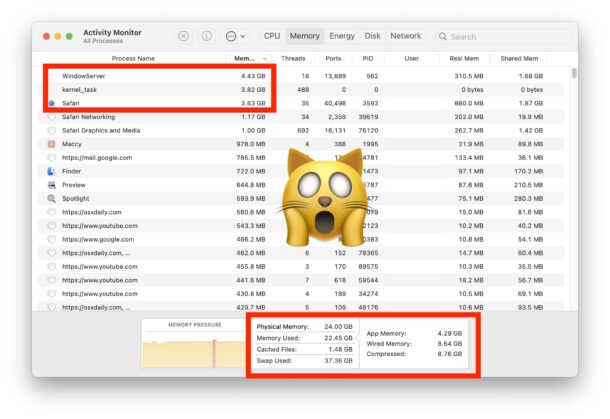This screenshot has height=419, width=610.
Task: Click the Finder icon in the process list
Action: point(52,171)
